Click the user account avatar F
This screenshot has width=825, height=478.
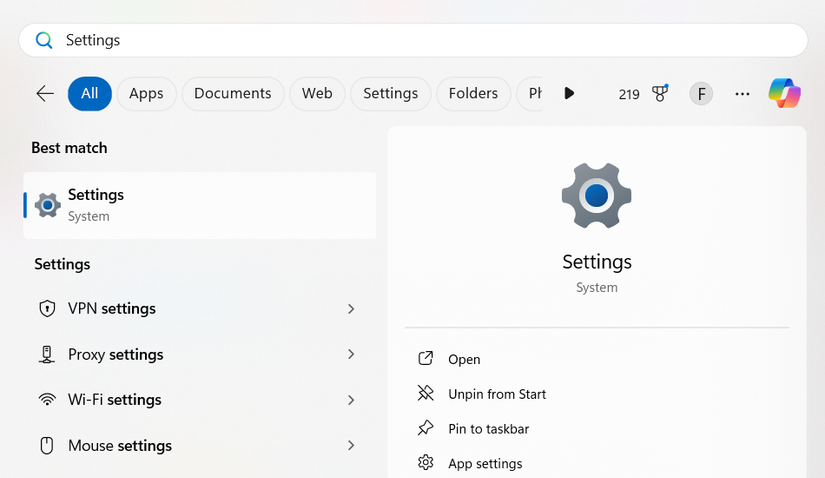click(x=701, y=94)
